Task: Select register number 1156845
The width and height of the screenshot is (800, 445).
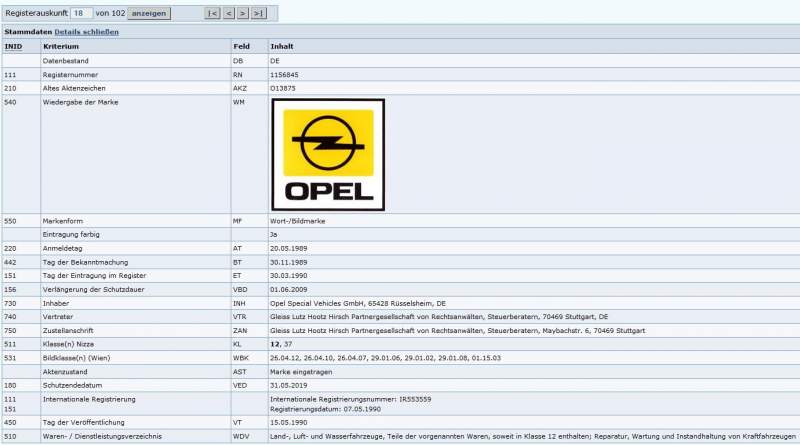Action: 284,75
